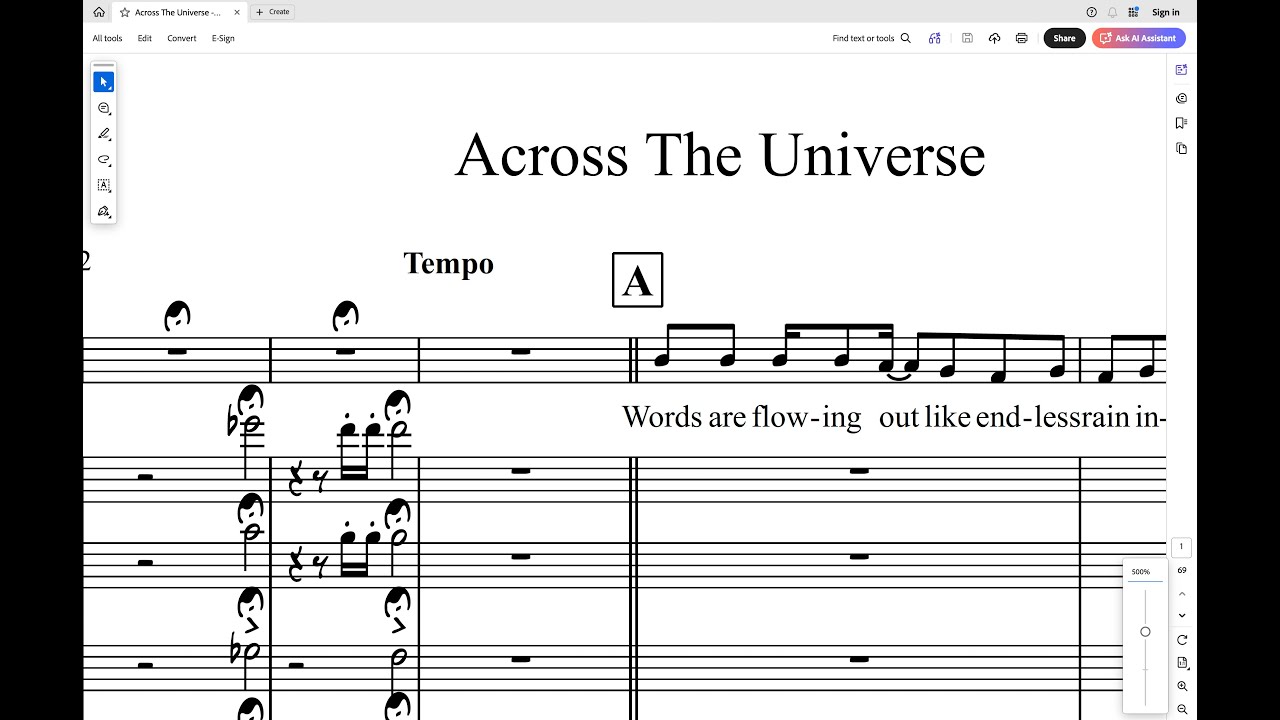
Task: Open the E-Sign menu
Action: 223,38
